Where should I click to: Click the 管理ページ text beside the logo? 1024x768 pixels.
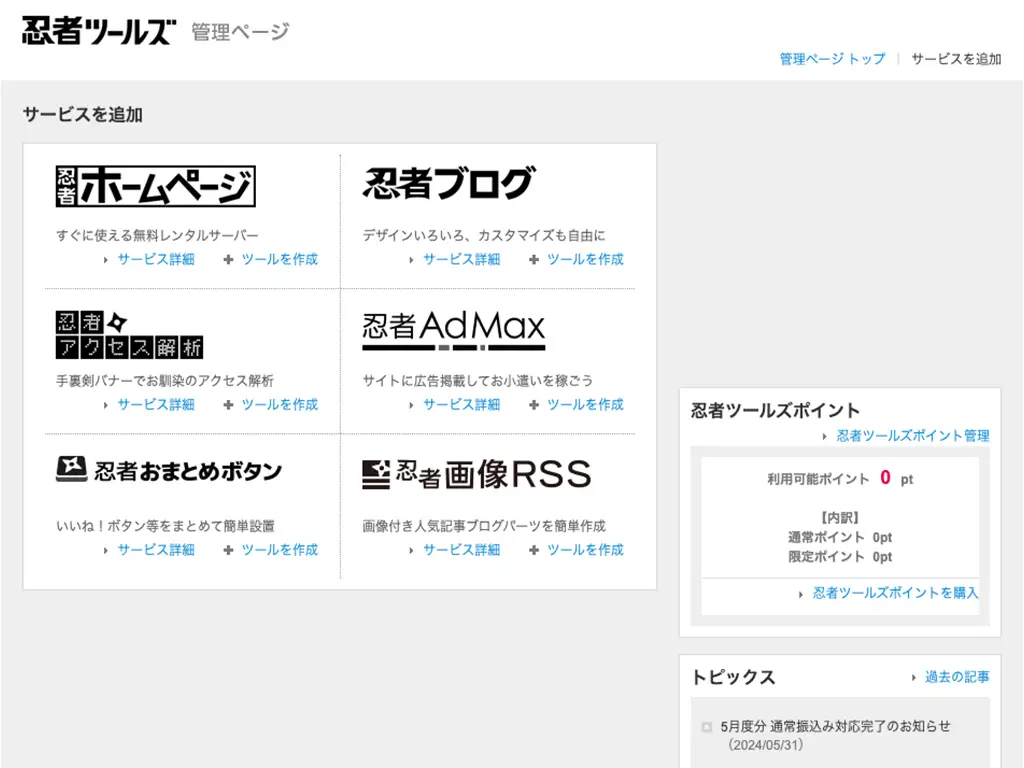tap(240, 31)
